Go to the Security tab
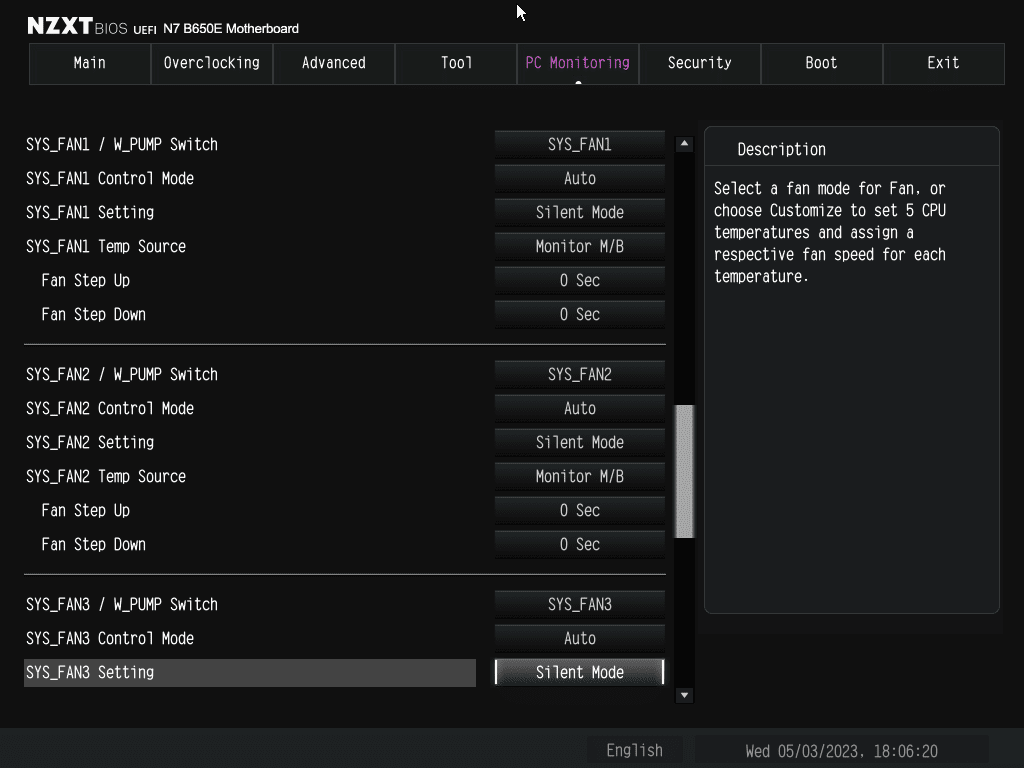Viewport: 1024px width, 768px height. (x=699, y=63)
